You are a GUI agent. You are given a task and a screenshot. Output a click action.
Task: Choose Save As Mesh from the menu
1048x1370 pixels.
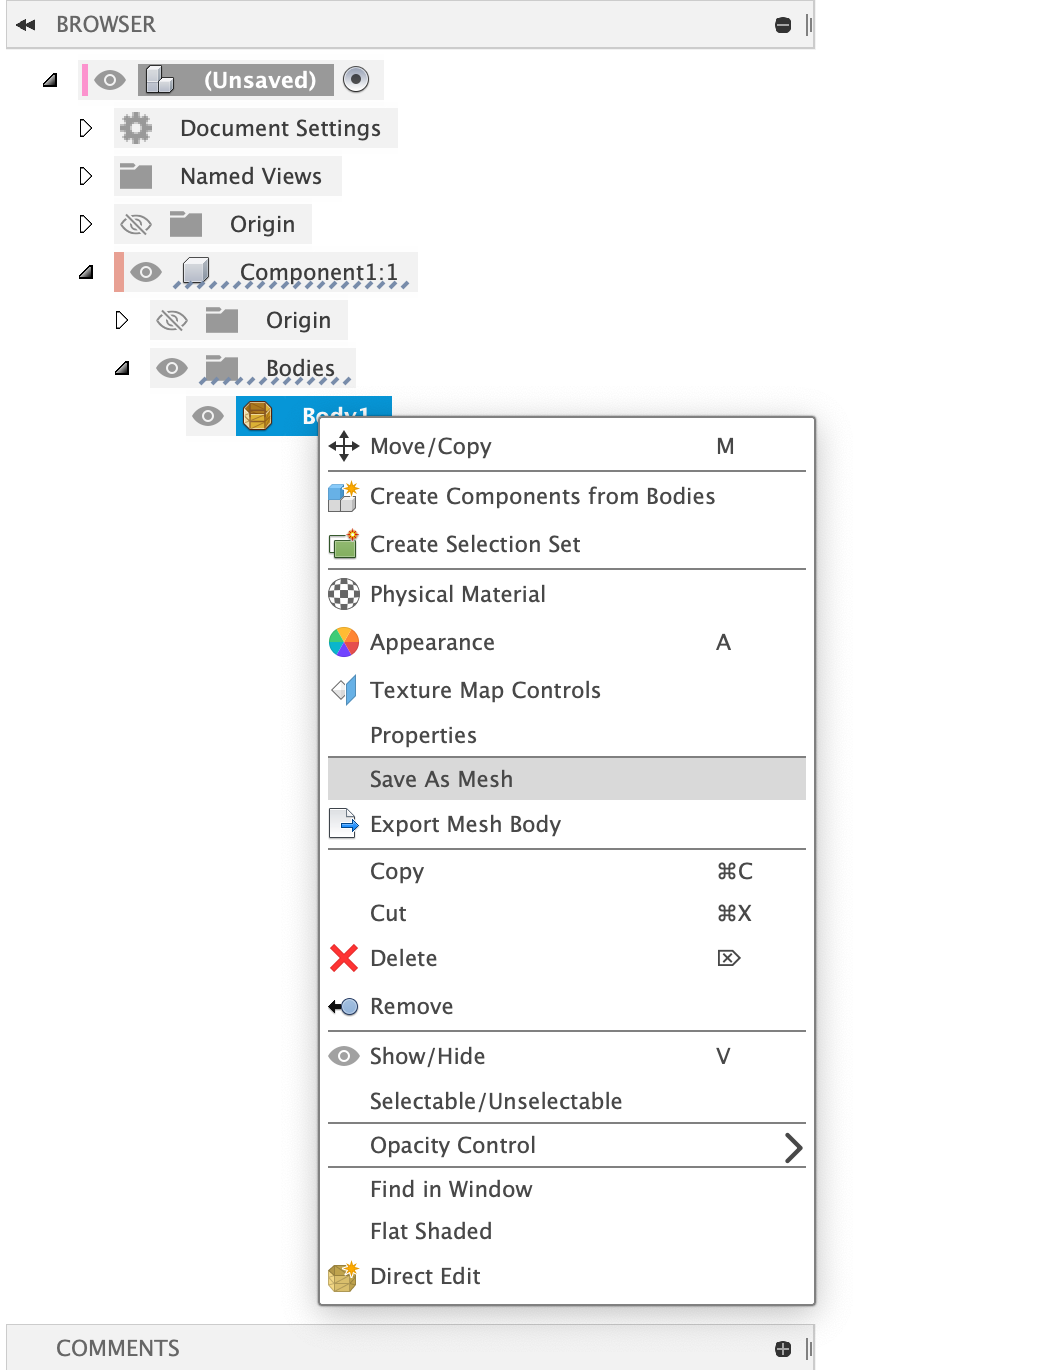(441, 778)
